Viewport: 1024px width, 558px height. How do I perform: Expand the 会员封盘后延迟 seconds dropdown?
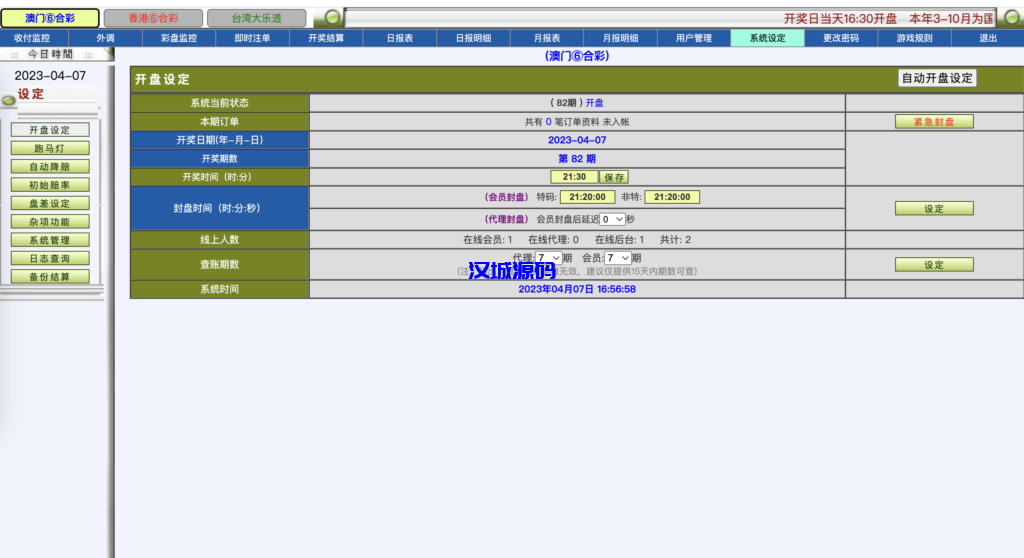click(x=613, y=219)
